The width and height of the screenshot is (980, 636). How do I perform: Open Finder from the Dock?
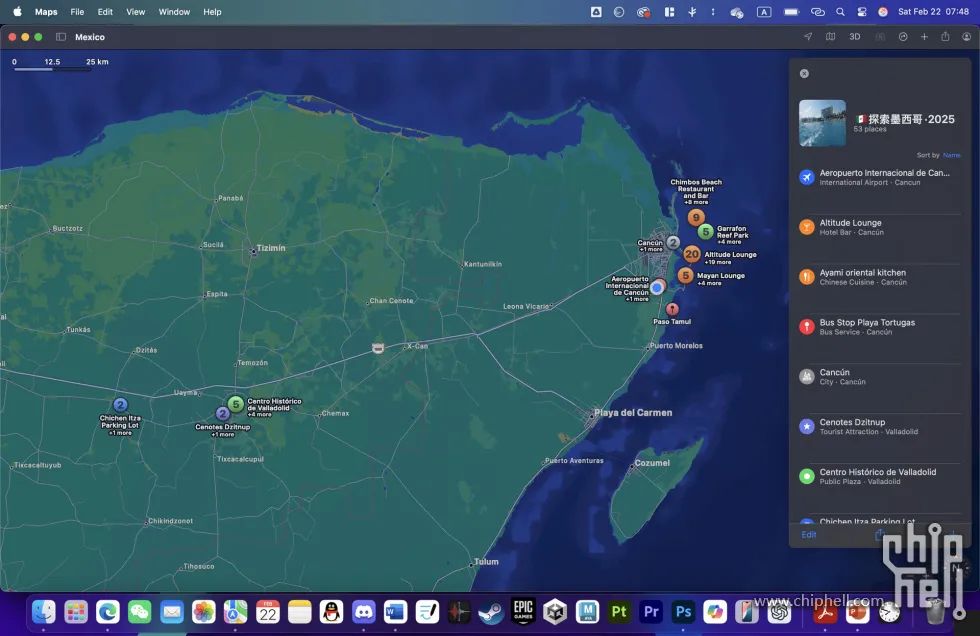tap(44, 612)
